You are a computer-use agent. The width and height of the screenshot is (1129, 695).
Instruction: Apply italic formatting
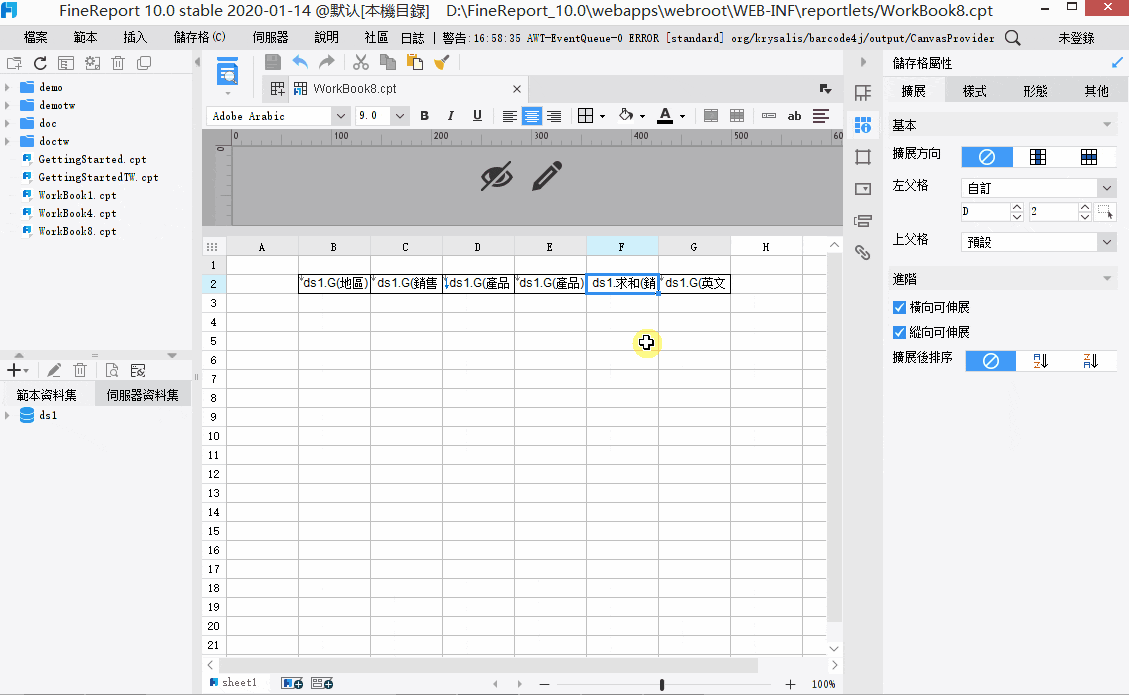coord(451,116)
